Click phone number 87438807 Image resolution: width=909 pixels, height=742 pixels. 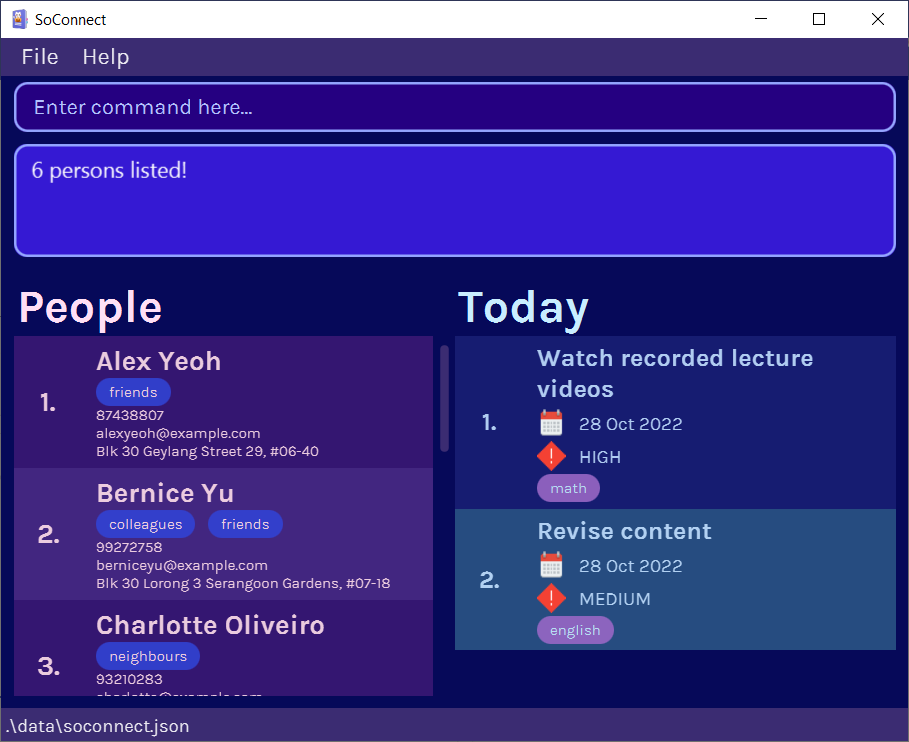[x=130, y=415]
